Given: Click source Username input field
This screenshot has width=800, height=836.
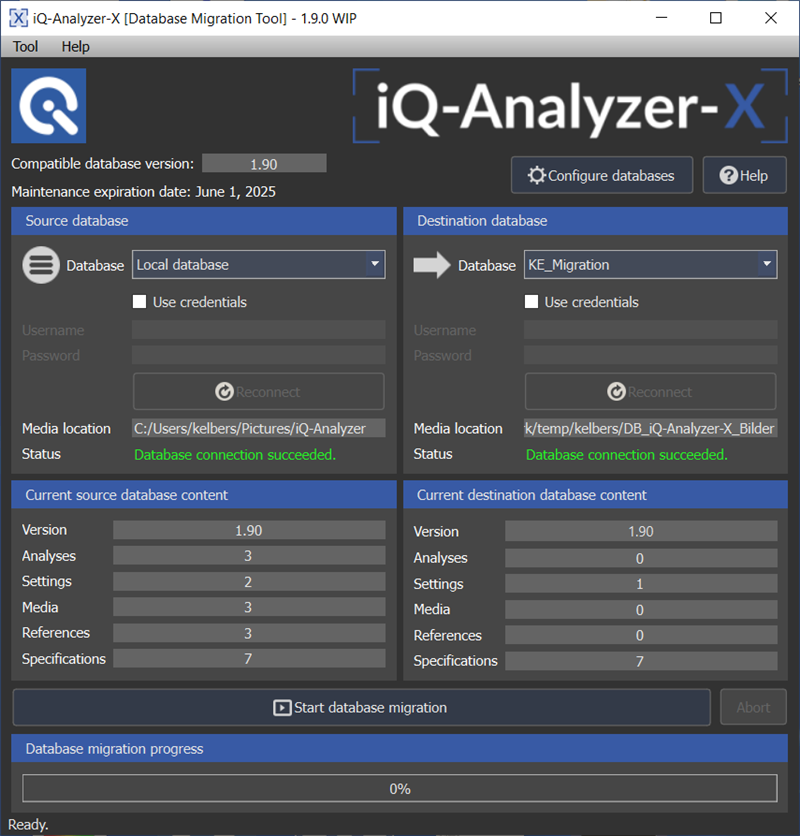Looking at the screenshot, I should tap(259, 329).
